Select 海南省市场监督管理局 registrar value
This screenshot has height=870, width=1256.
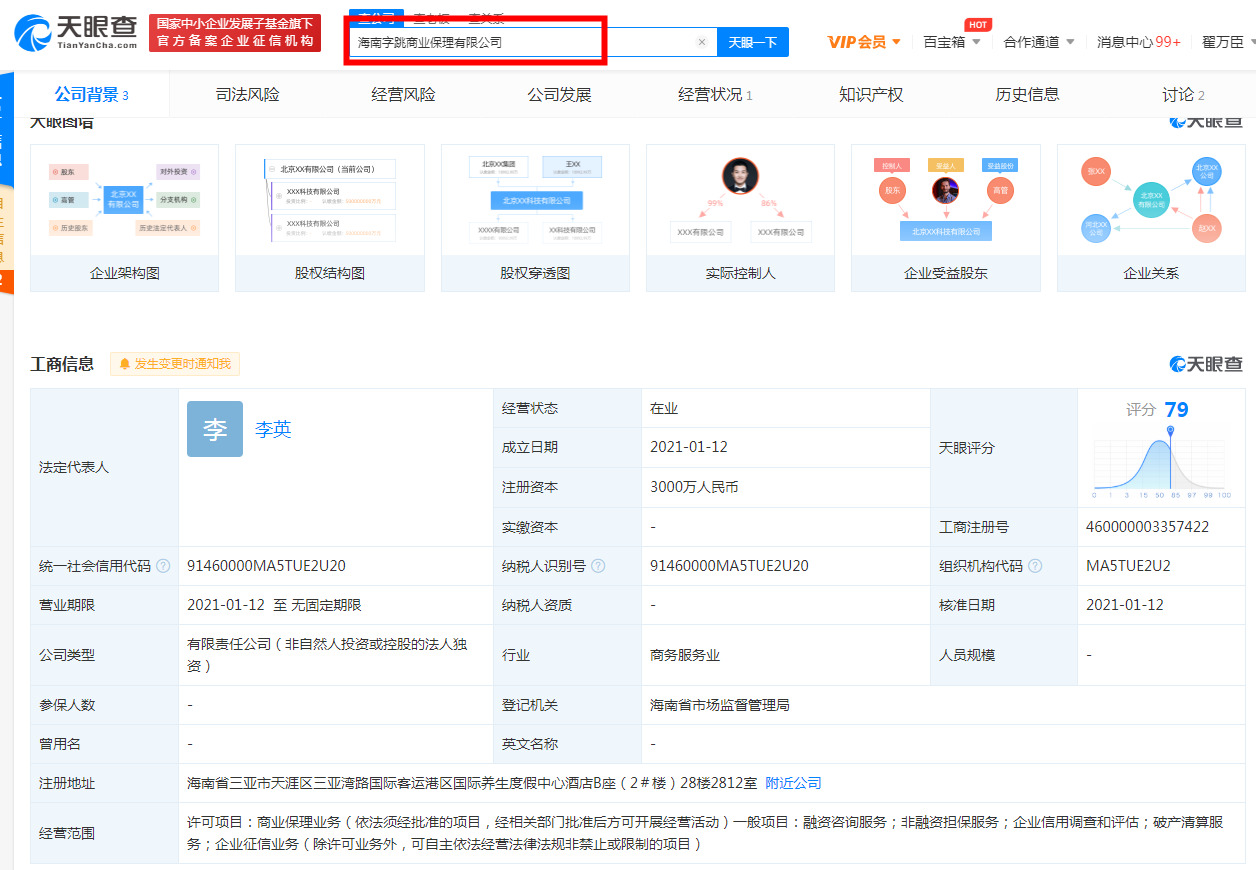720,705
